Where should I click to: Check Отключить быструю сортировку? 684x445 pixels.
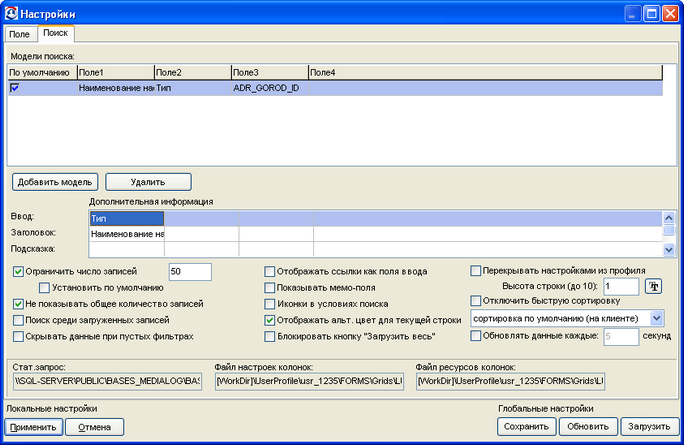[475, 301]
